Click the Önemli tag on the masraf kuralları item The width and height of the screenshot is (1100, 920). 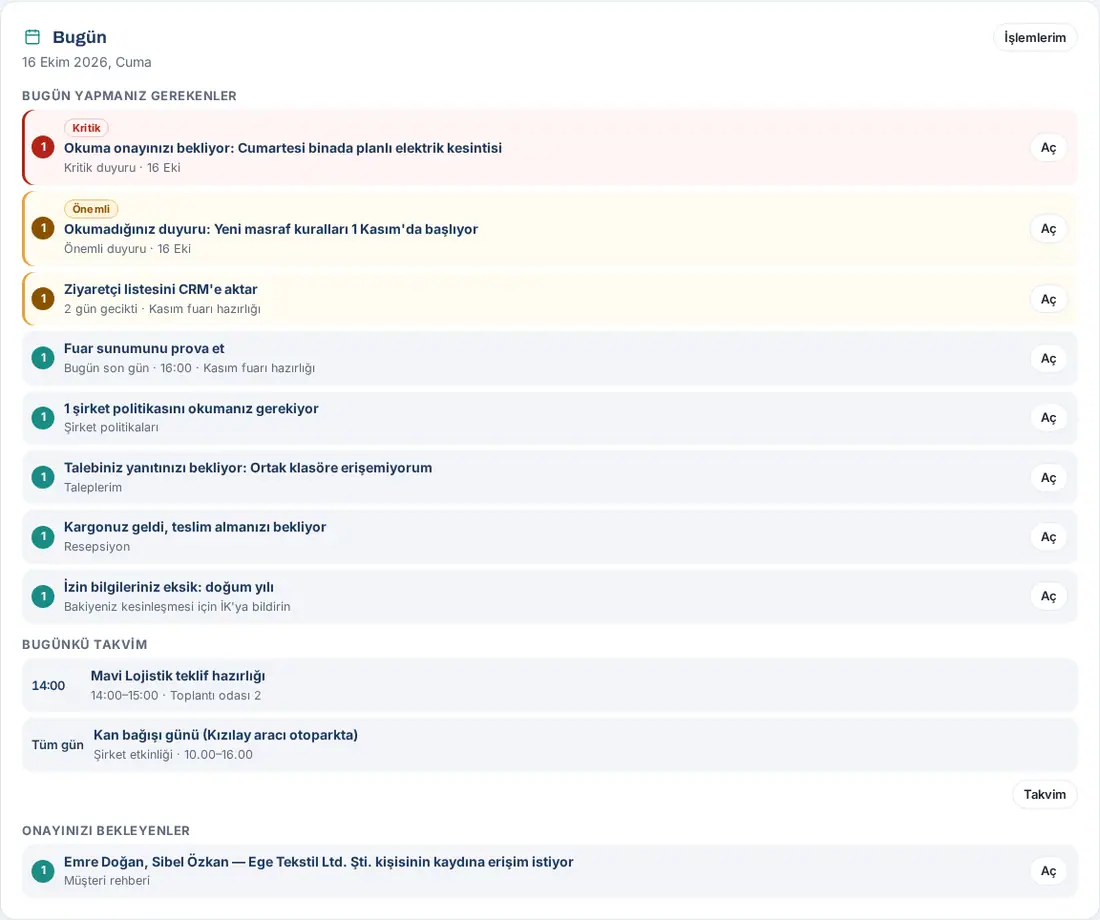pos(91,208)
